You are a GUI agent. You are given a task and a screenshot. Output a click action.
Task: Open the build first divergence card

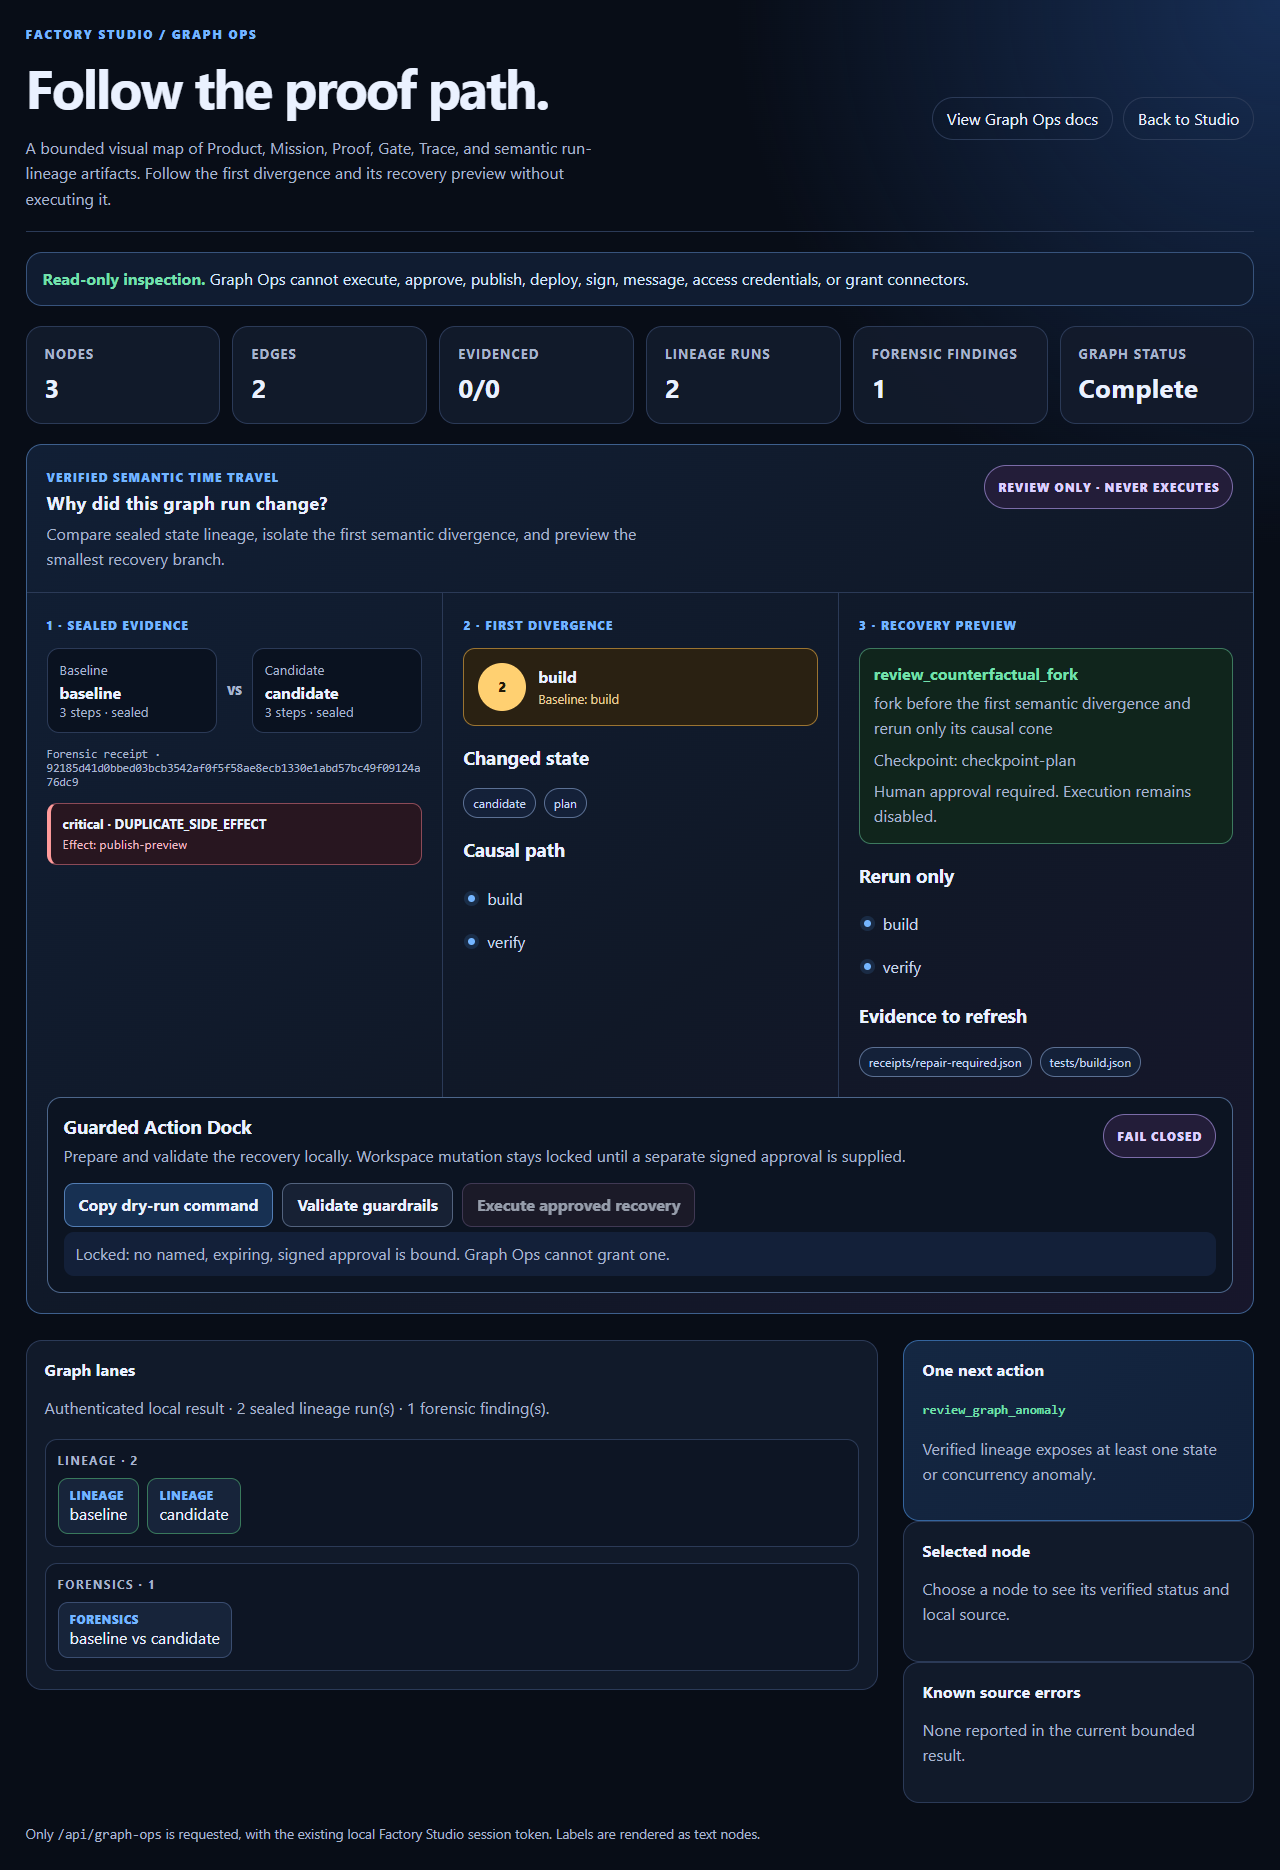pos(640,687)
